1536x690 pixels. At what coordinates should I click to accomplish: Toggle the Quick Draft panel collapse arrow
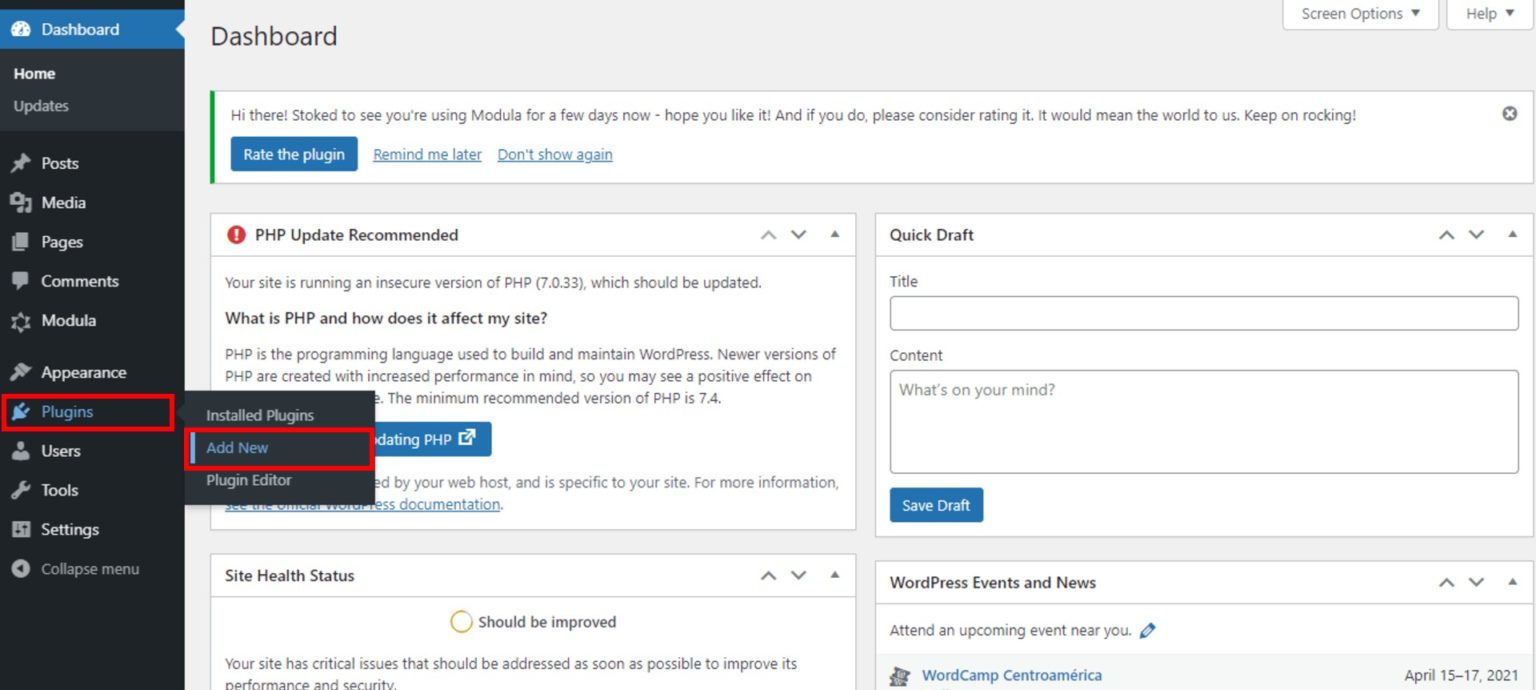pyautogui.click(x=1512, y=235)
